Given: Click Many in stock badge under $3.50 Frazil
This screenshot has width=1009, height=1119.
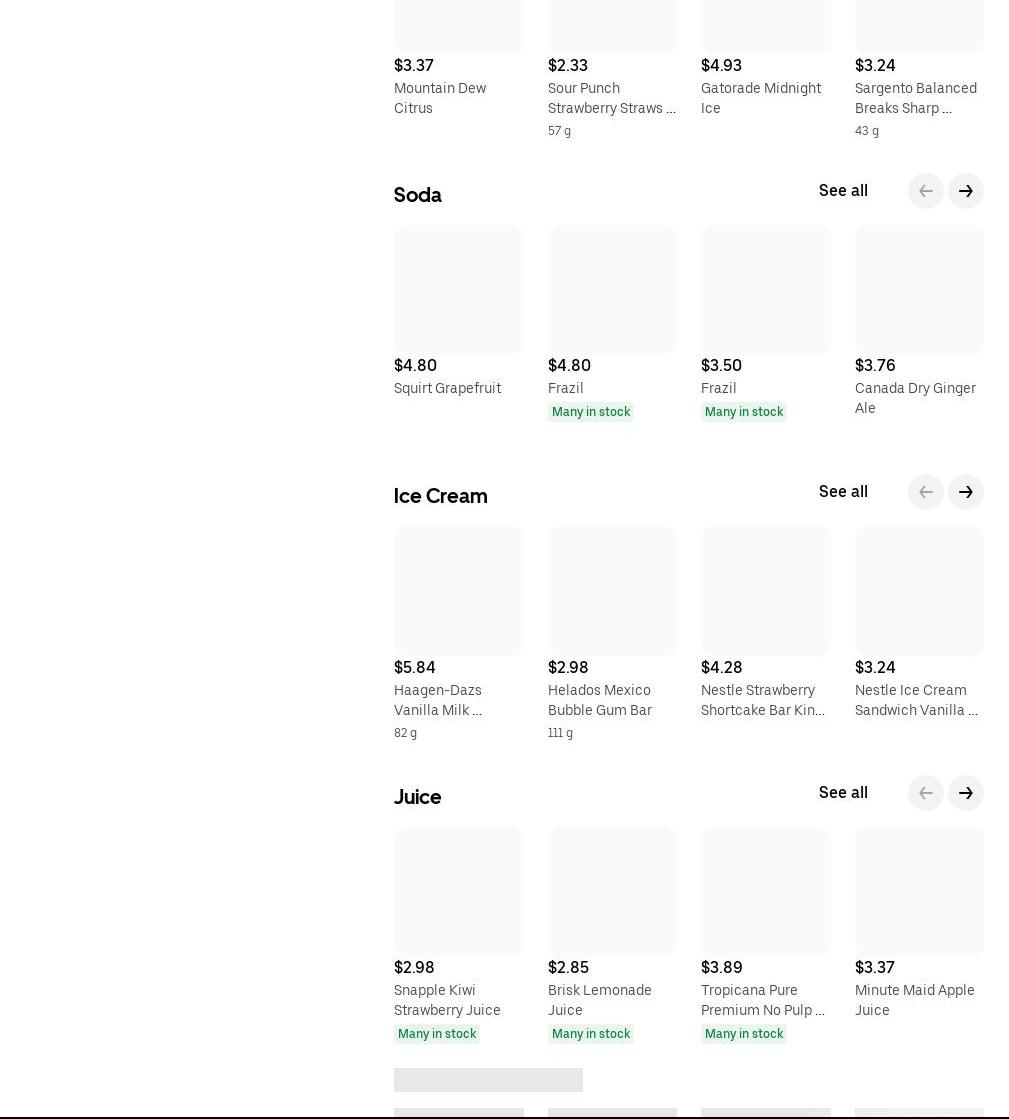Looking at the screenshot, I should (x=744, y=412).
